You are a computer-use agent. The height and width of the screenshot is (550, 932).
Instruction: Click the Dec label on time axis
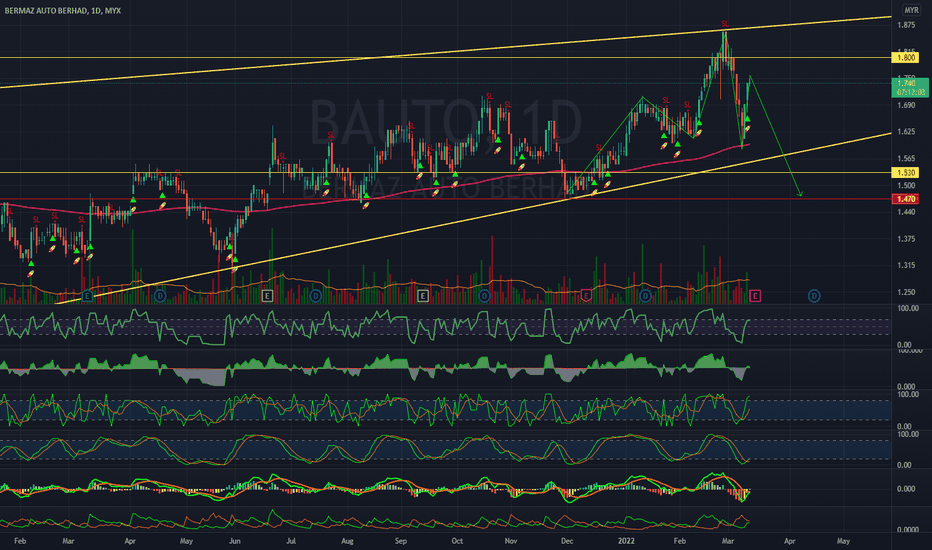(x=566, y=541)
